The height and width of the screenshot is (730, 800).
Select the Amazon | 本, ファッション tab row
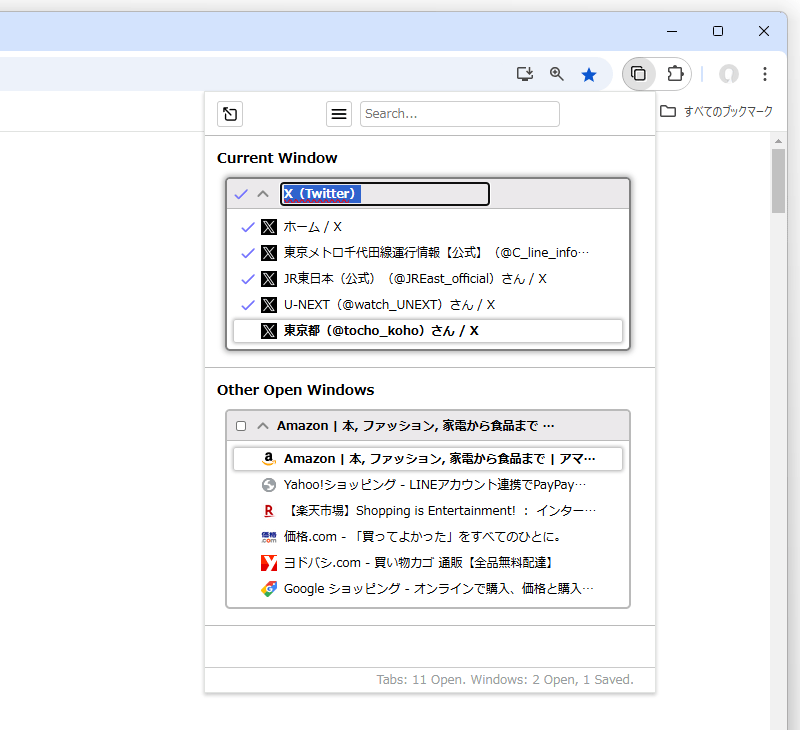coord(428,459)
